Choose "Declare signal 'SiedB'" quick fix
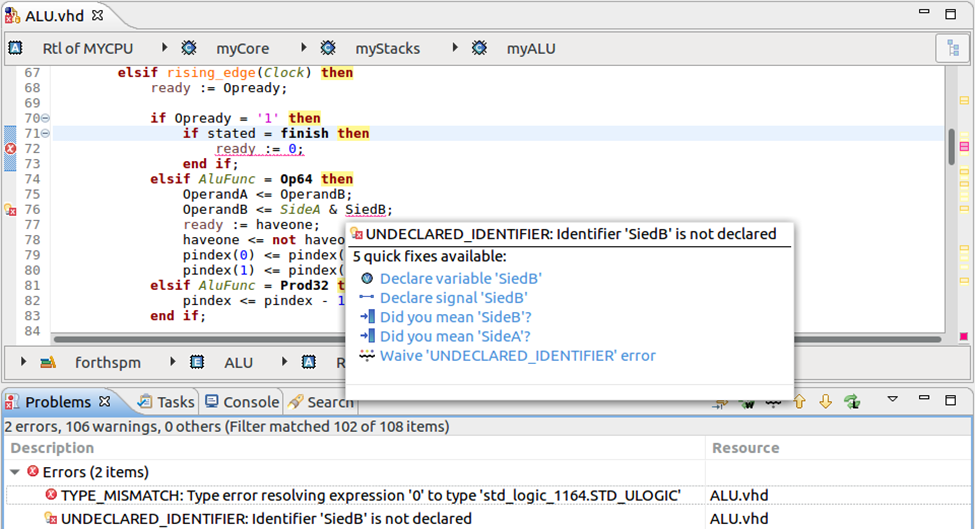 454,298
